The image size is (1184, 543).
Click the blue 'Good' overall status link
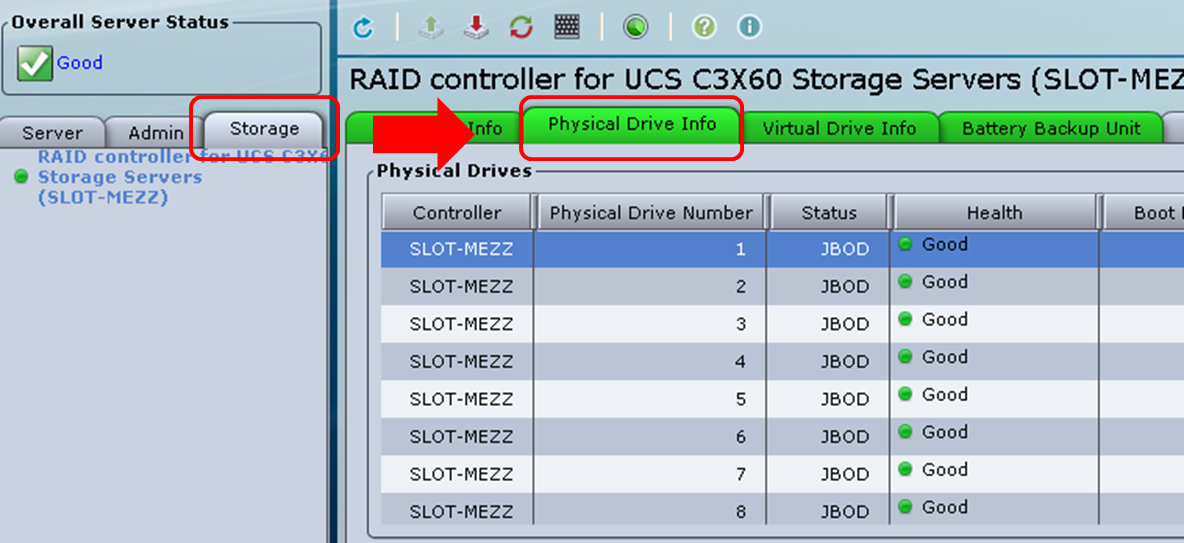pyautogui.click(x=80, y=63)
